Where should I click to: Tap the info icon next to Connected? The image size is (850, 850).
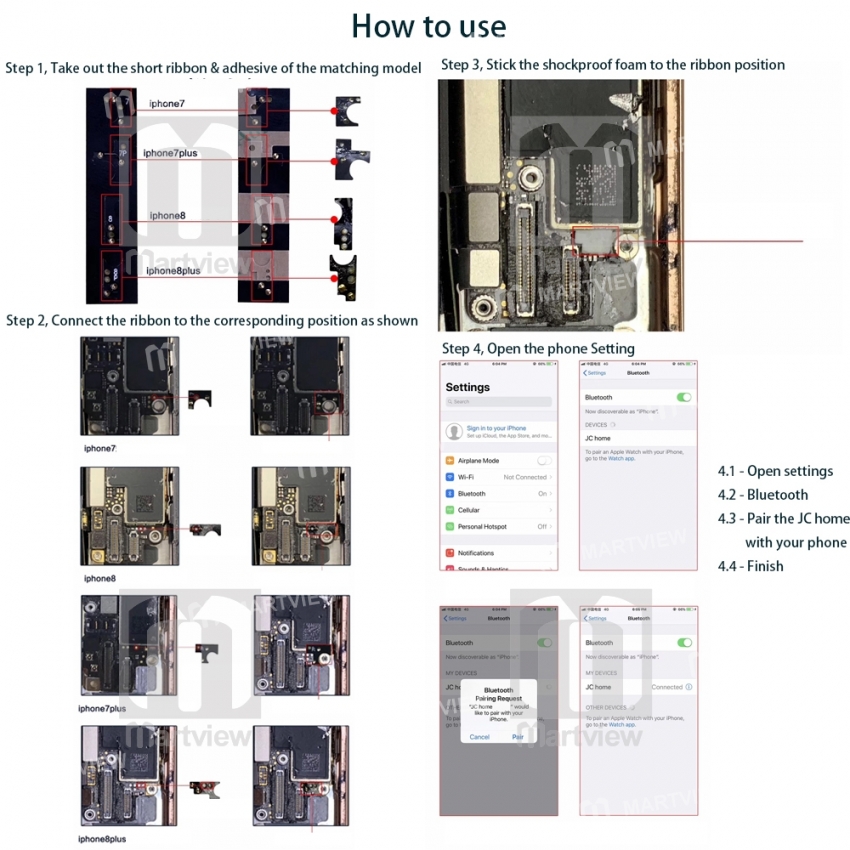(x=689, y=687)
